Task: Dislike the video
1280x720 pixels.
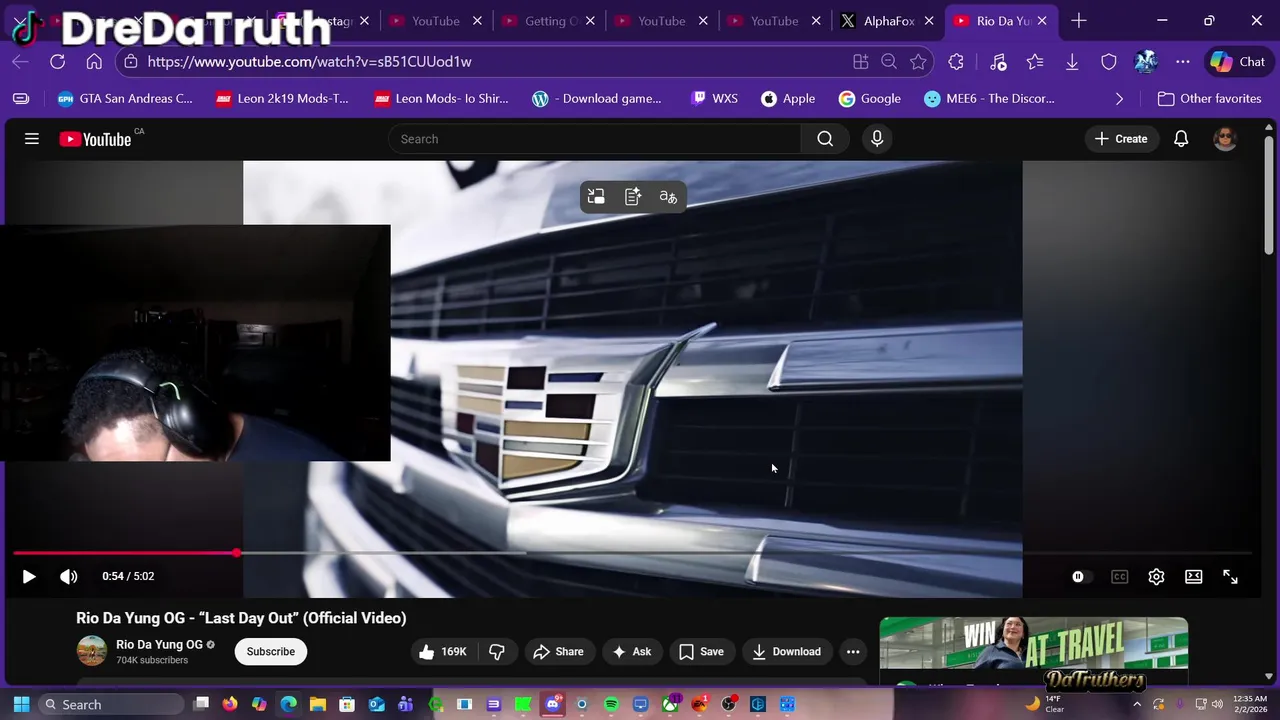Action: coord(497,652)
